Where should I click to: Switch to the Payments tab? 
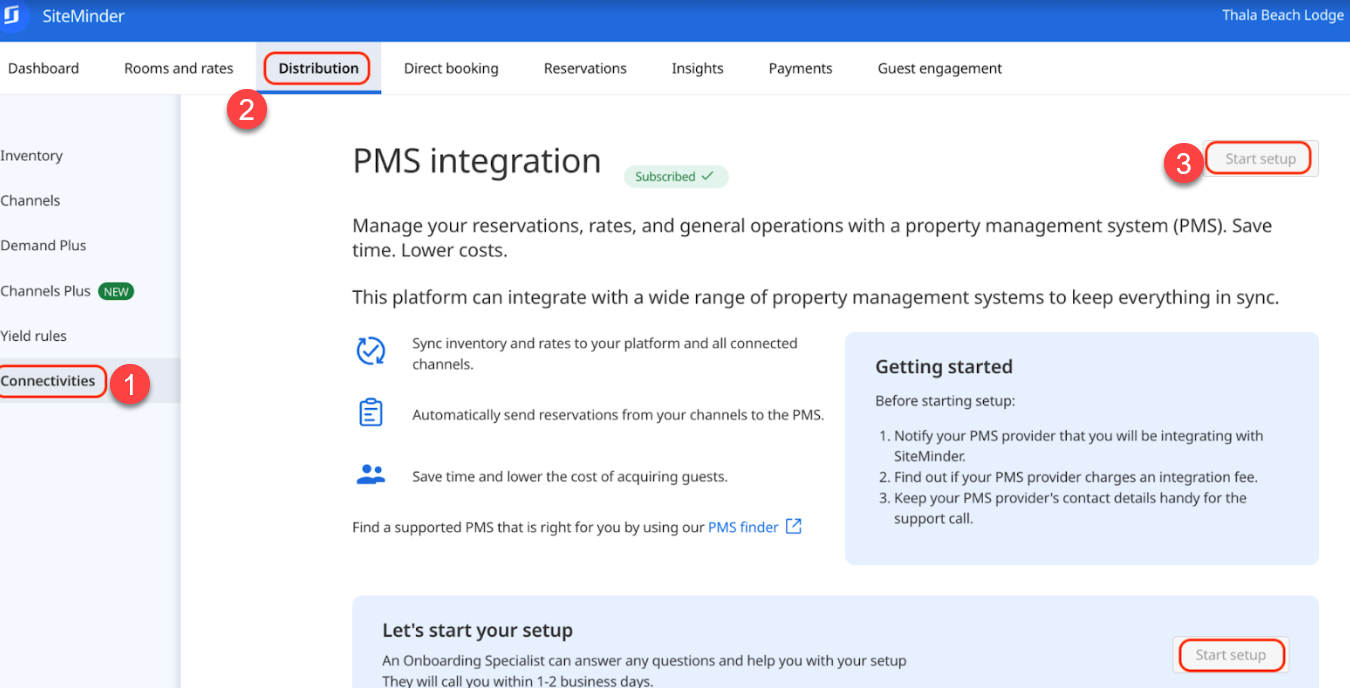[800, 68]
